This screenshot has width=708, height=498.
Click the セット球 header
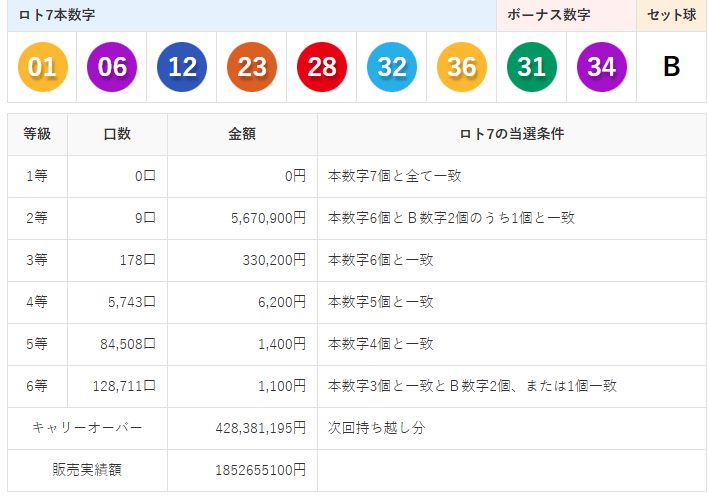[671, 15]
